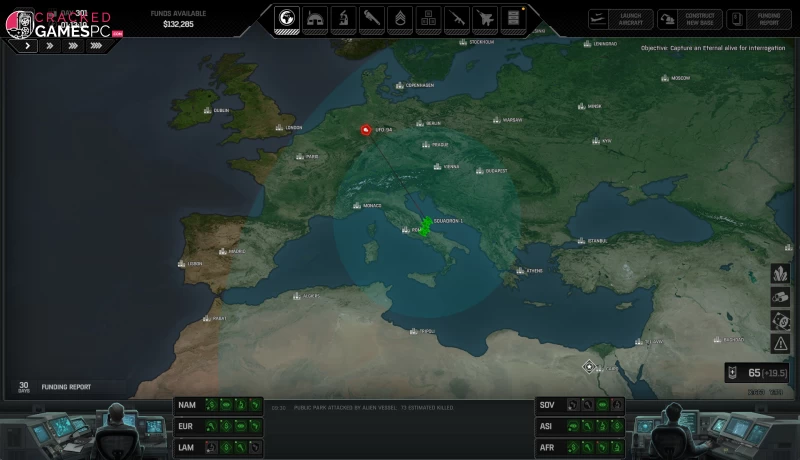
Task: Select the green Squadron 1 aircraft
Action: [427, 226]
